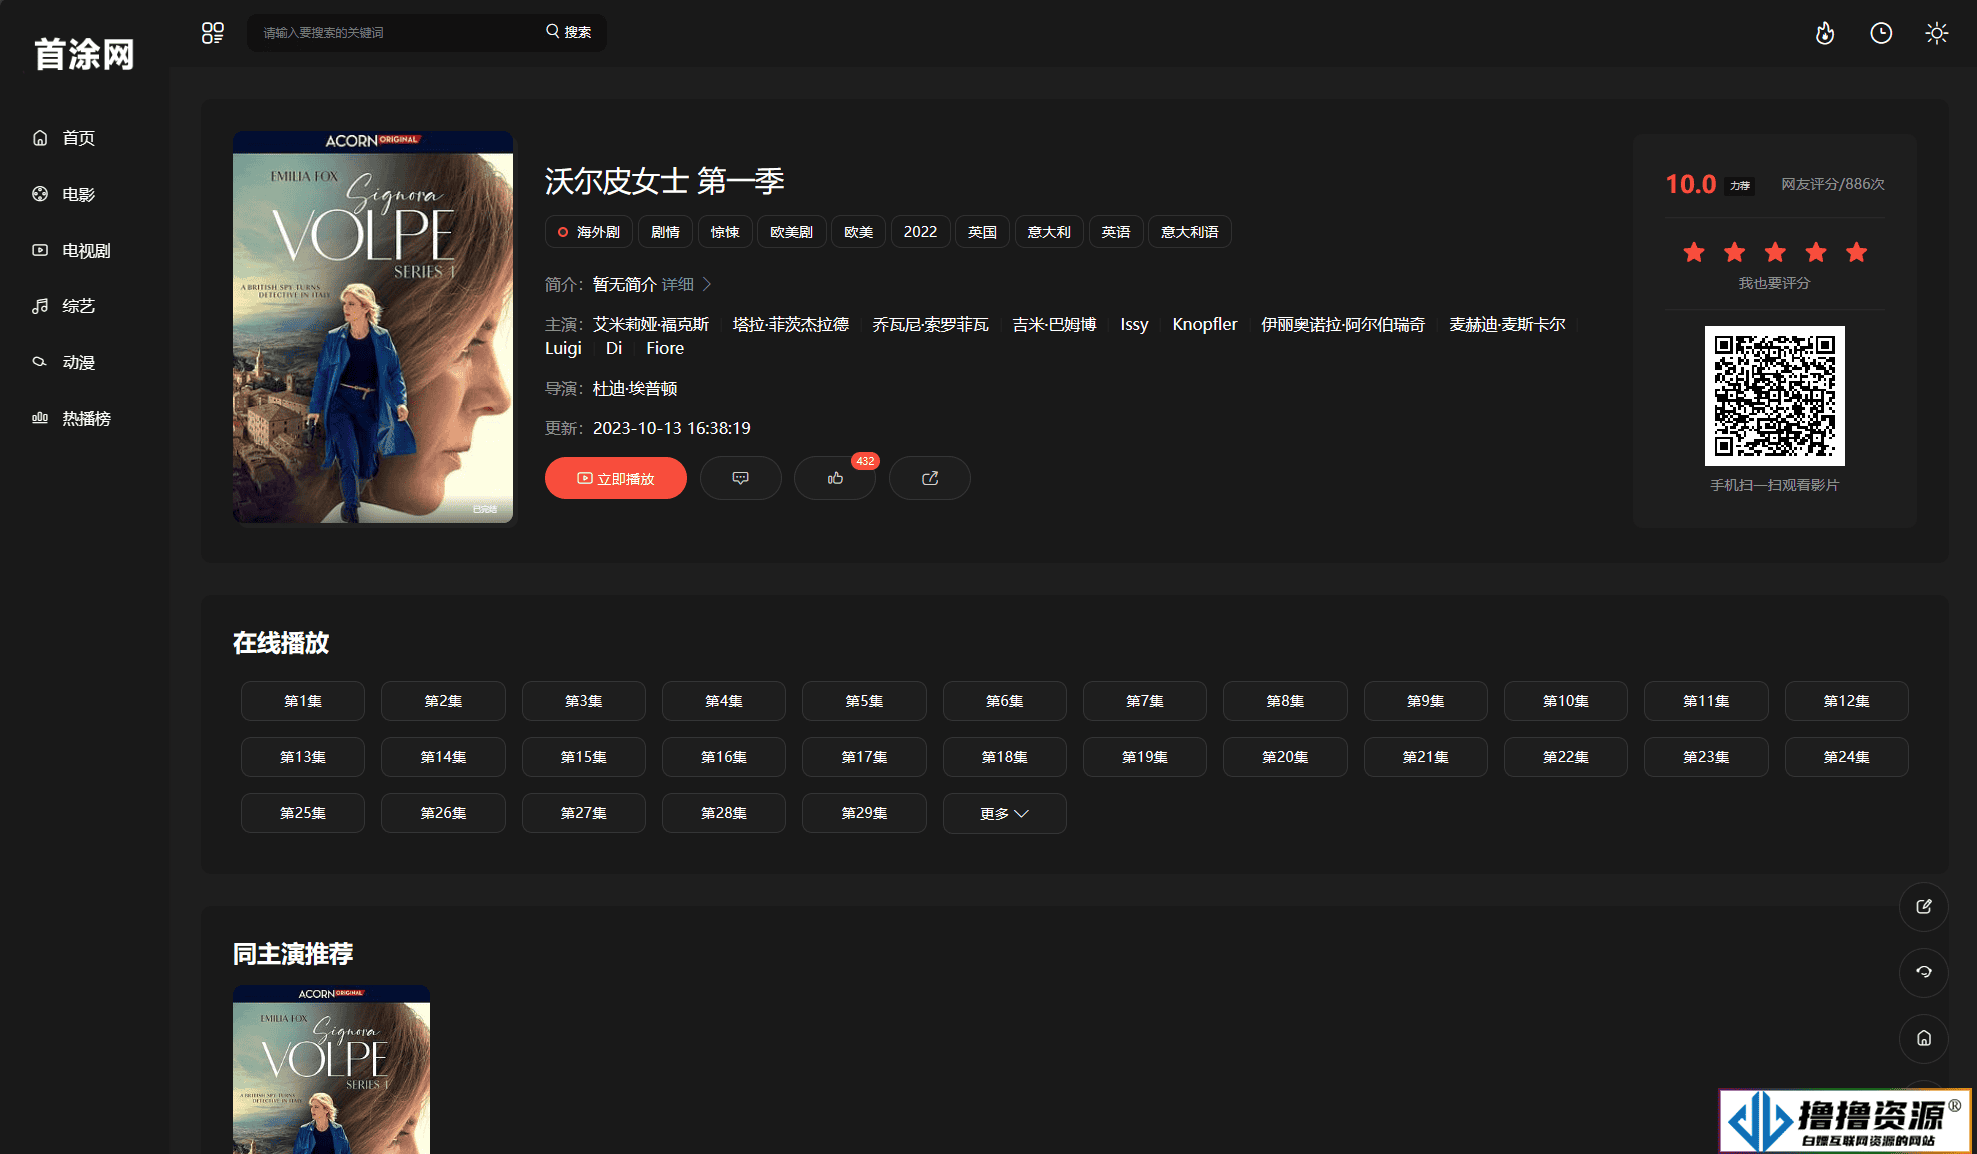
Task: Open watch history clock icon
Action: [x=1881, y=33]
